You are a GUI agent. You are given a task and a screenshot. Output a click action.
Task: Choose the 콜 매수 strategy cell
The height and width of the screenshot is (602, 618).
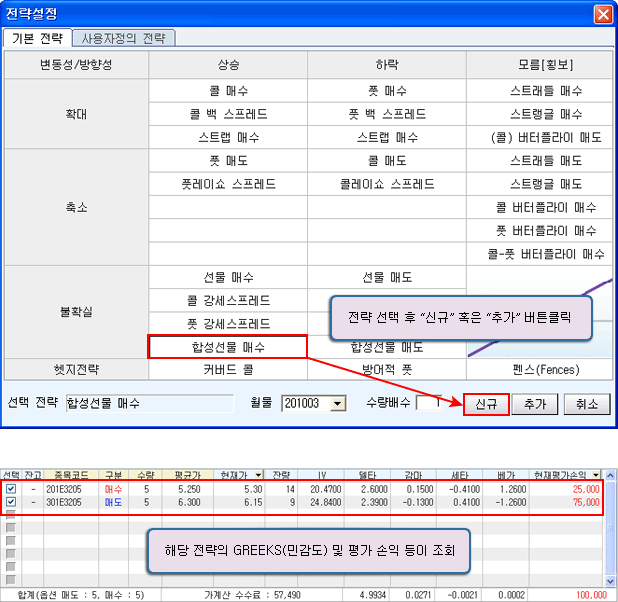(227, 91)
